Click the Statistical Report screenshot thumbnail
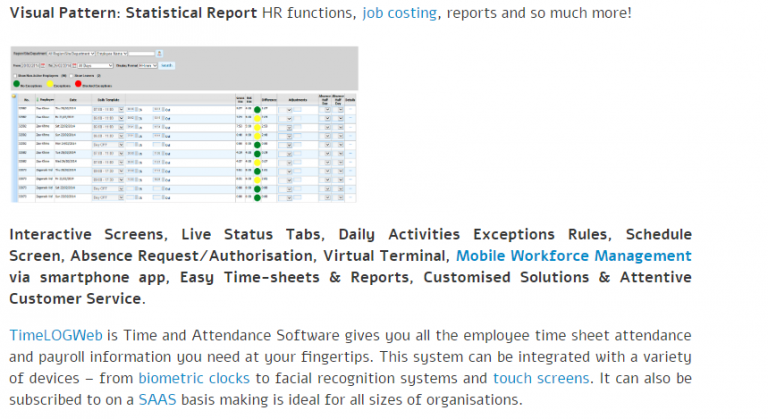 click(x=183, y=125)
